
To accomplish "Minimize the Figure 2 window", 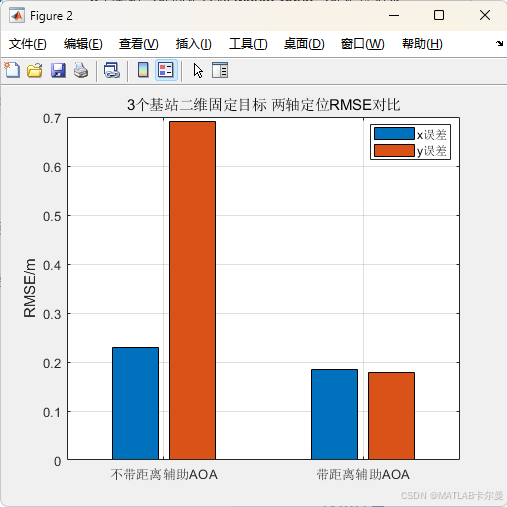I will coord(394,15).
